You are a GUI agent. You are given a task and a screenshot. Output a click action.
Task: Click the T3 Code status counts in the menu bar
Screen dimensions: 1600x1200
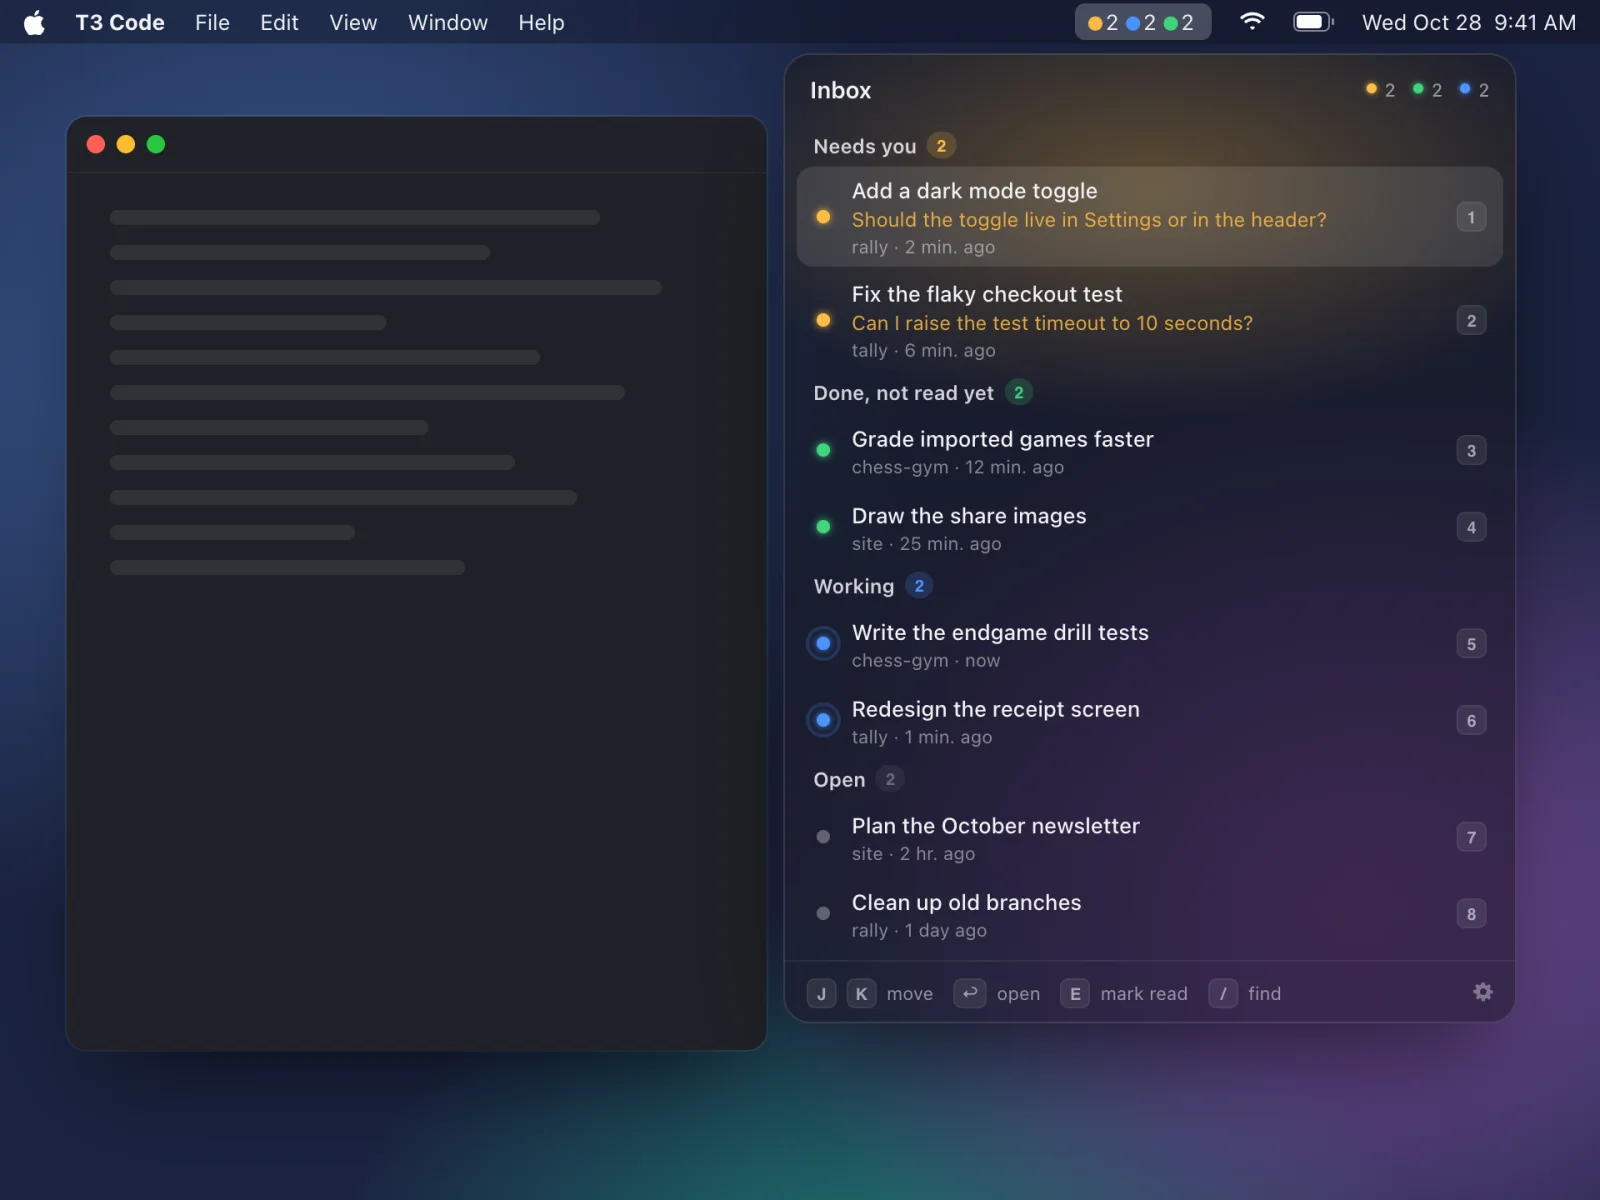(x=1142, y=22)
